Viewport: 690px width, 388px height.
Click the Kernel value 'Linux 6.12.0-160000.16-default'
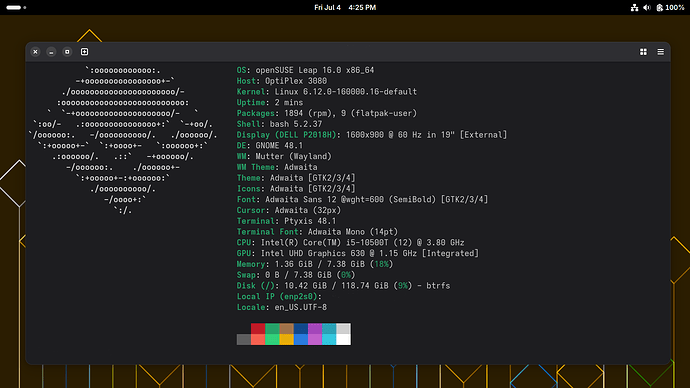346,92
